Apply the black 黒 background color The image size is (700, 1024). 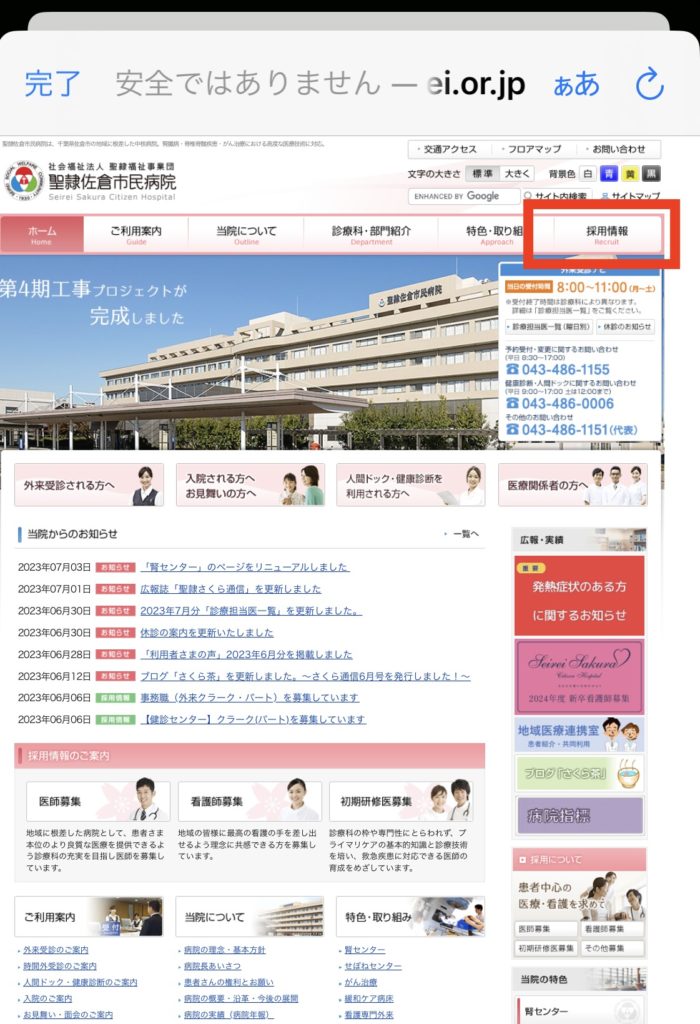[x=652, y=173]
